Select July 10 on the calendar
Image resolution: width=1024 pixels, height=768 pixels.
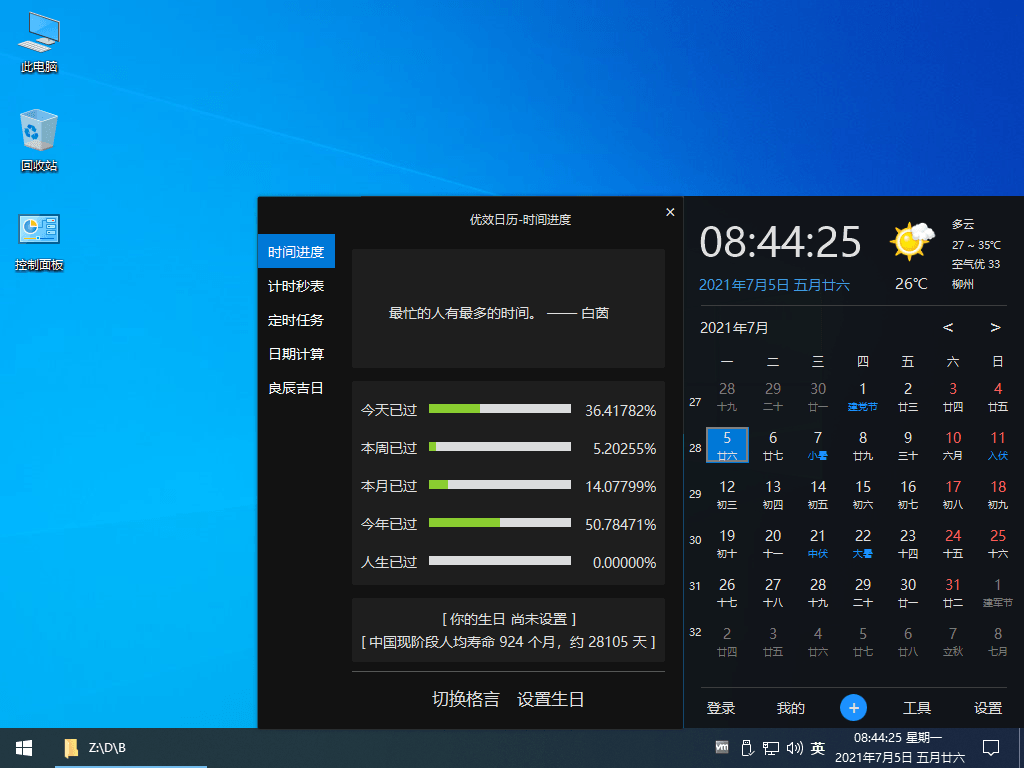click(x=952, y=445)
